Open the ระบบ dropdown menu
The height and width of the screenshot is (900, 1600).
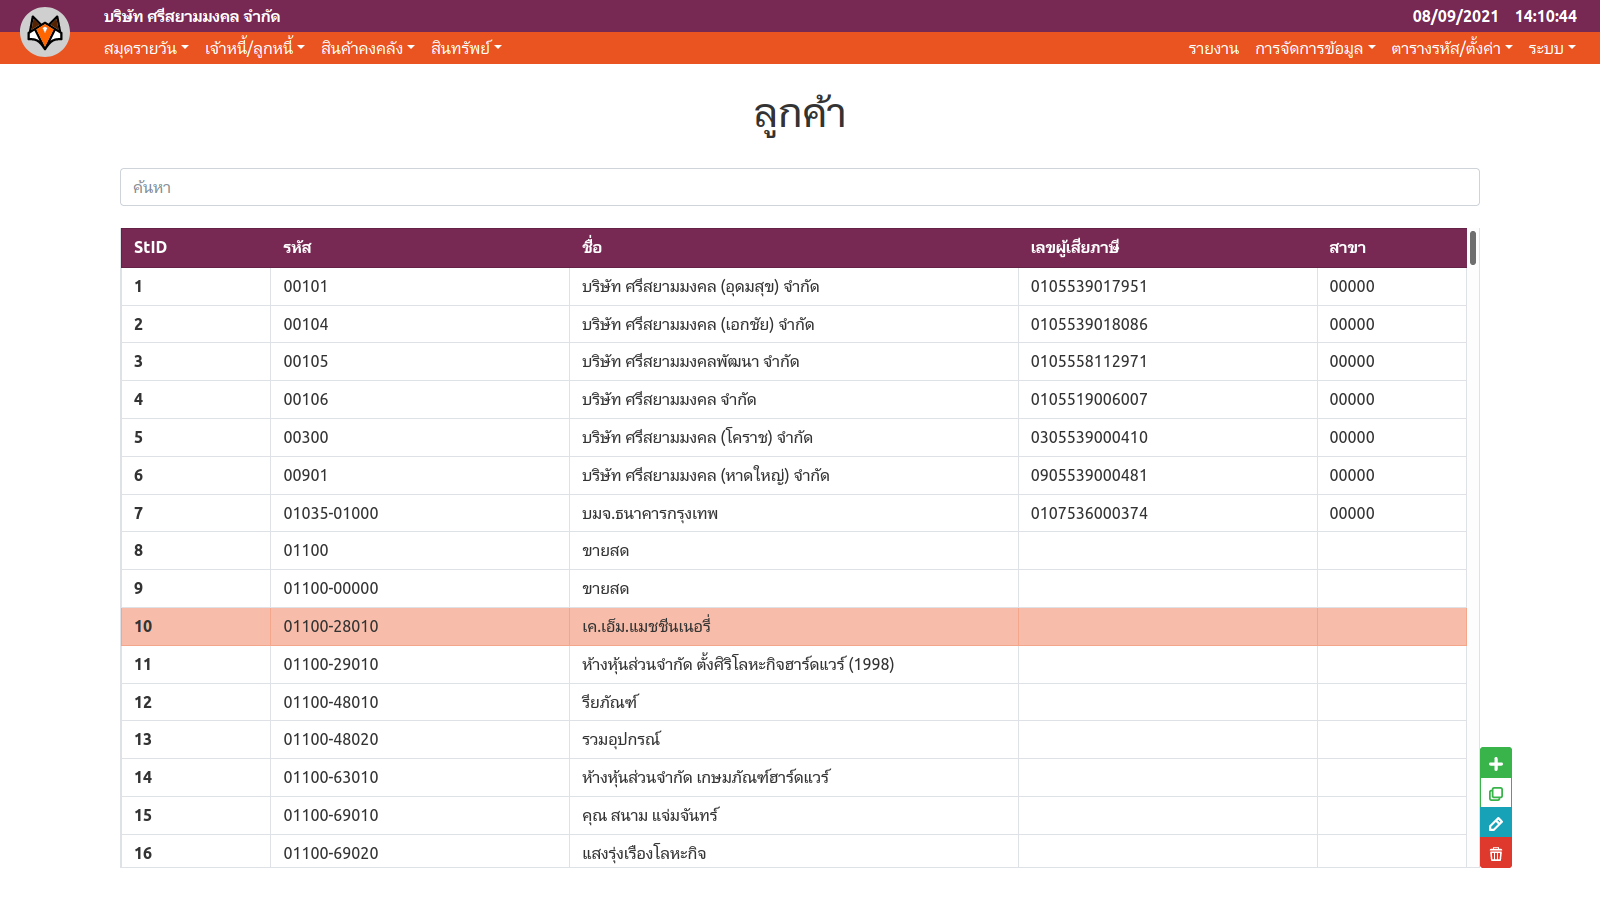tap(1552, 48)
